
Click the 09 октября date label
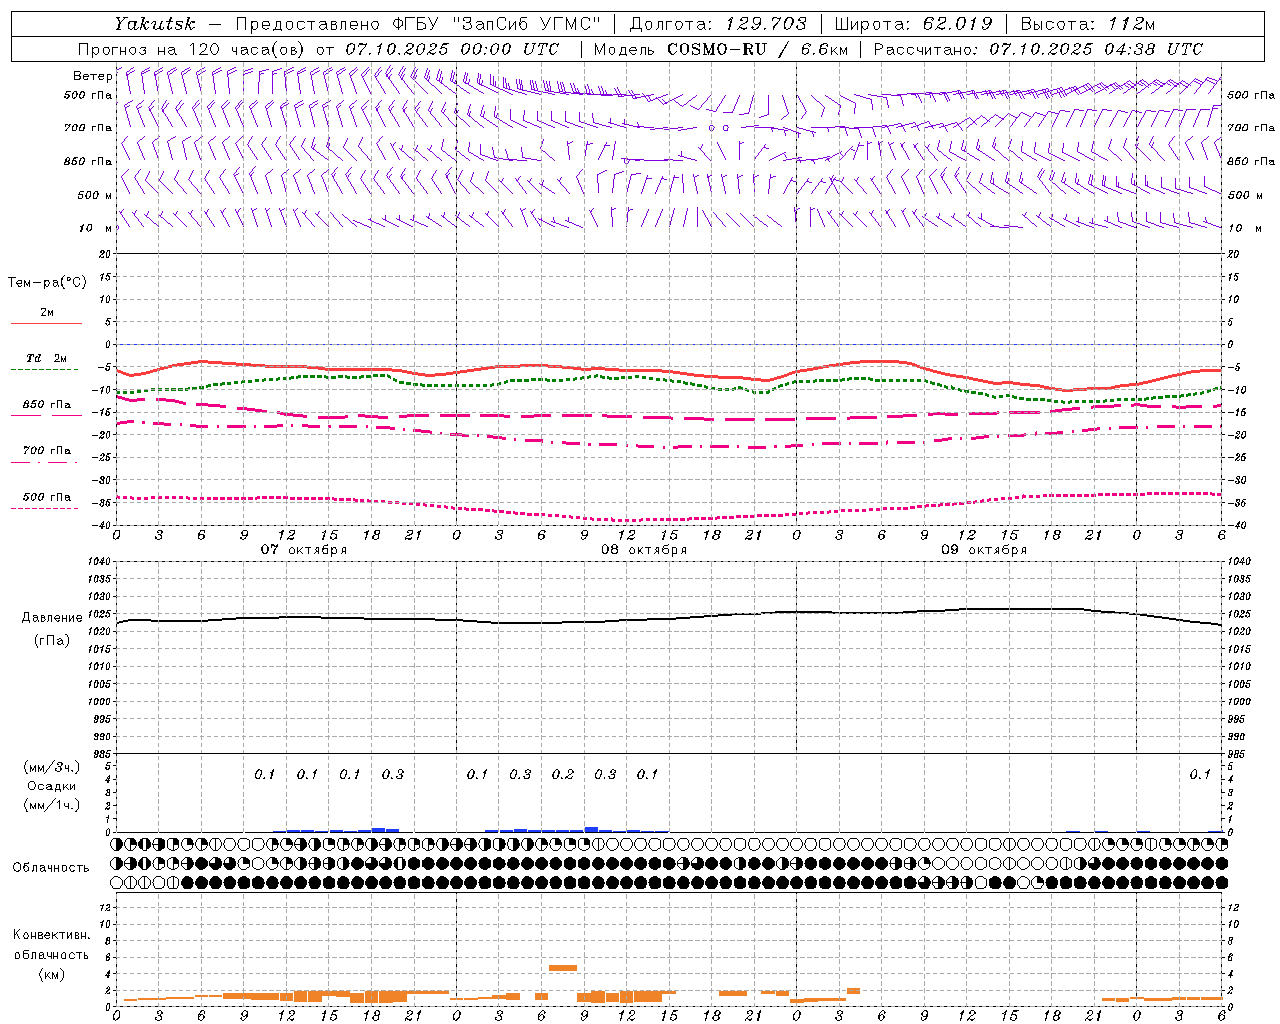984,549
